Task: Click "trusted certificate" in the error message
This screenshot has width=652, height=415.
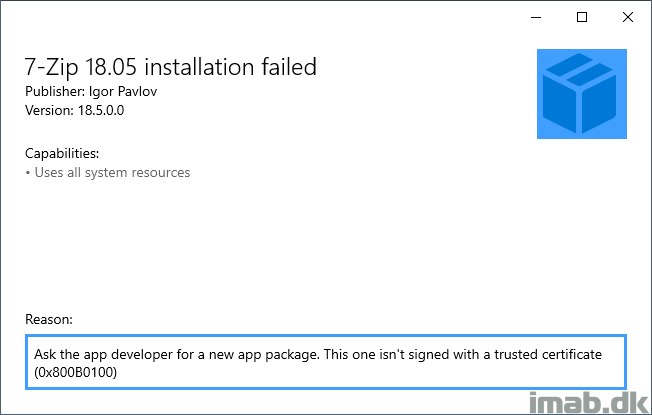Action: [548, 354]
